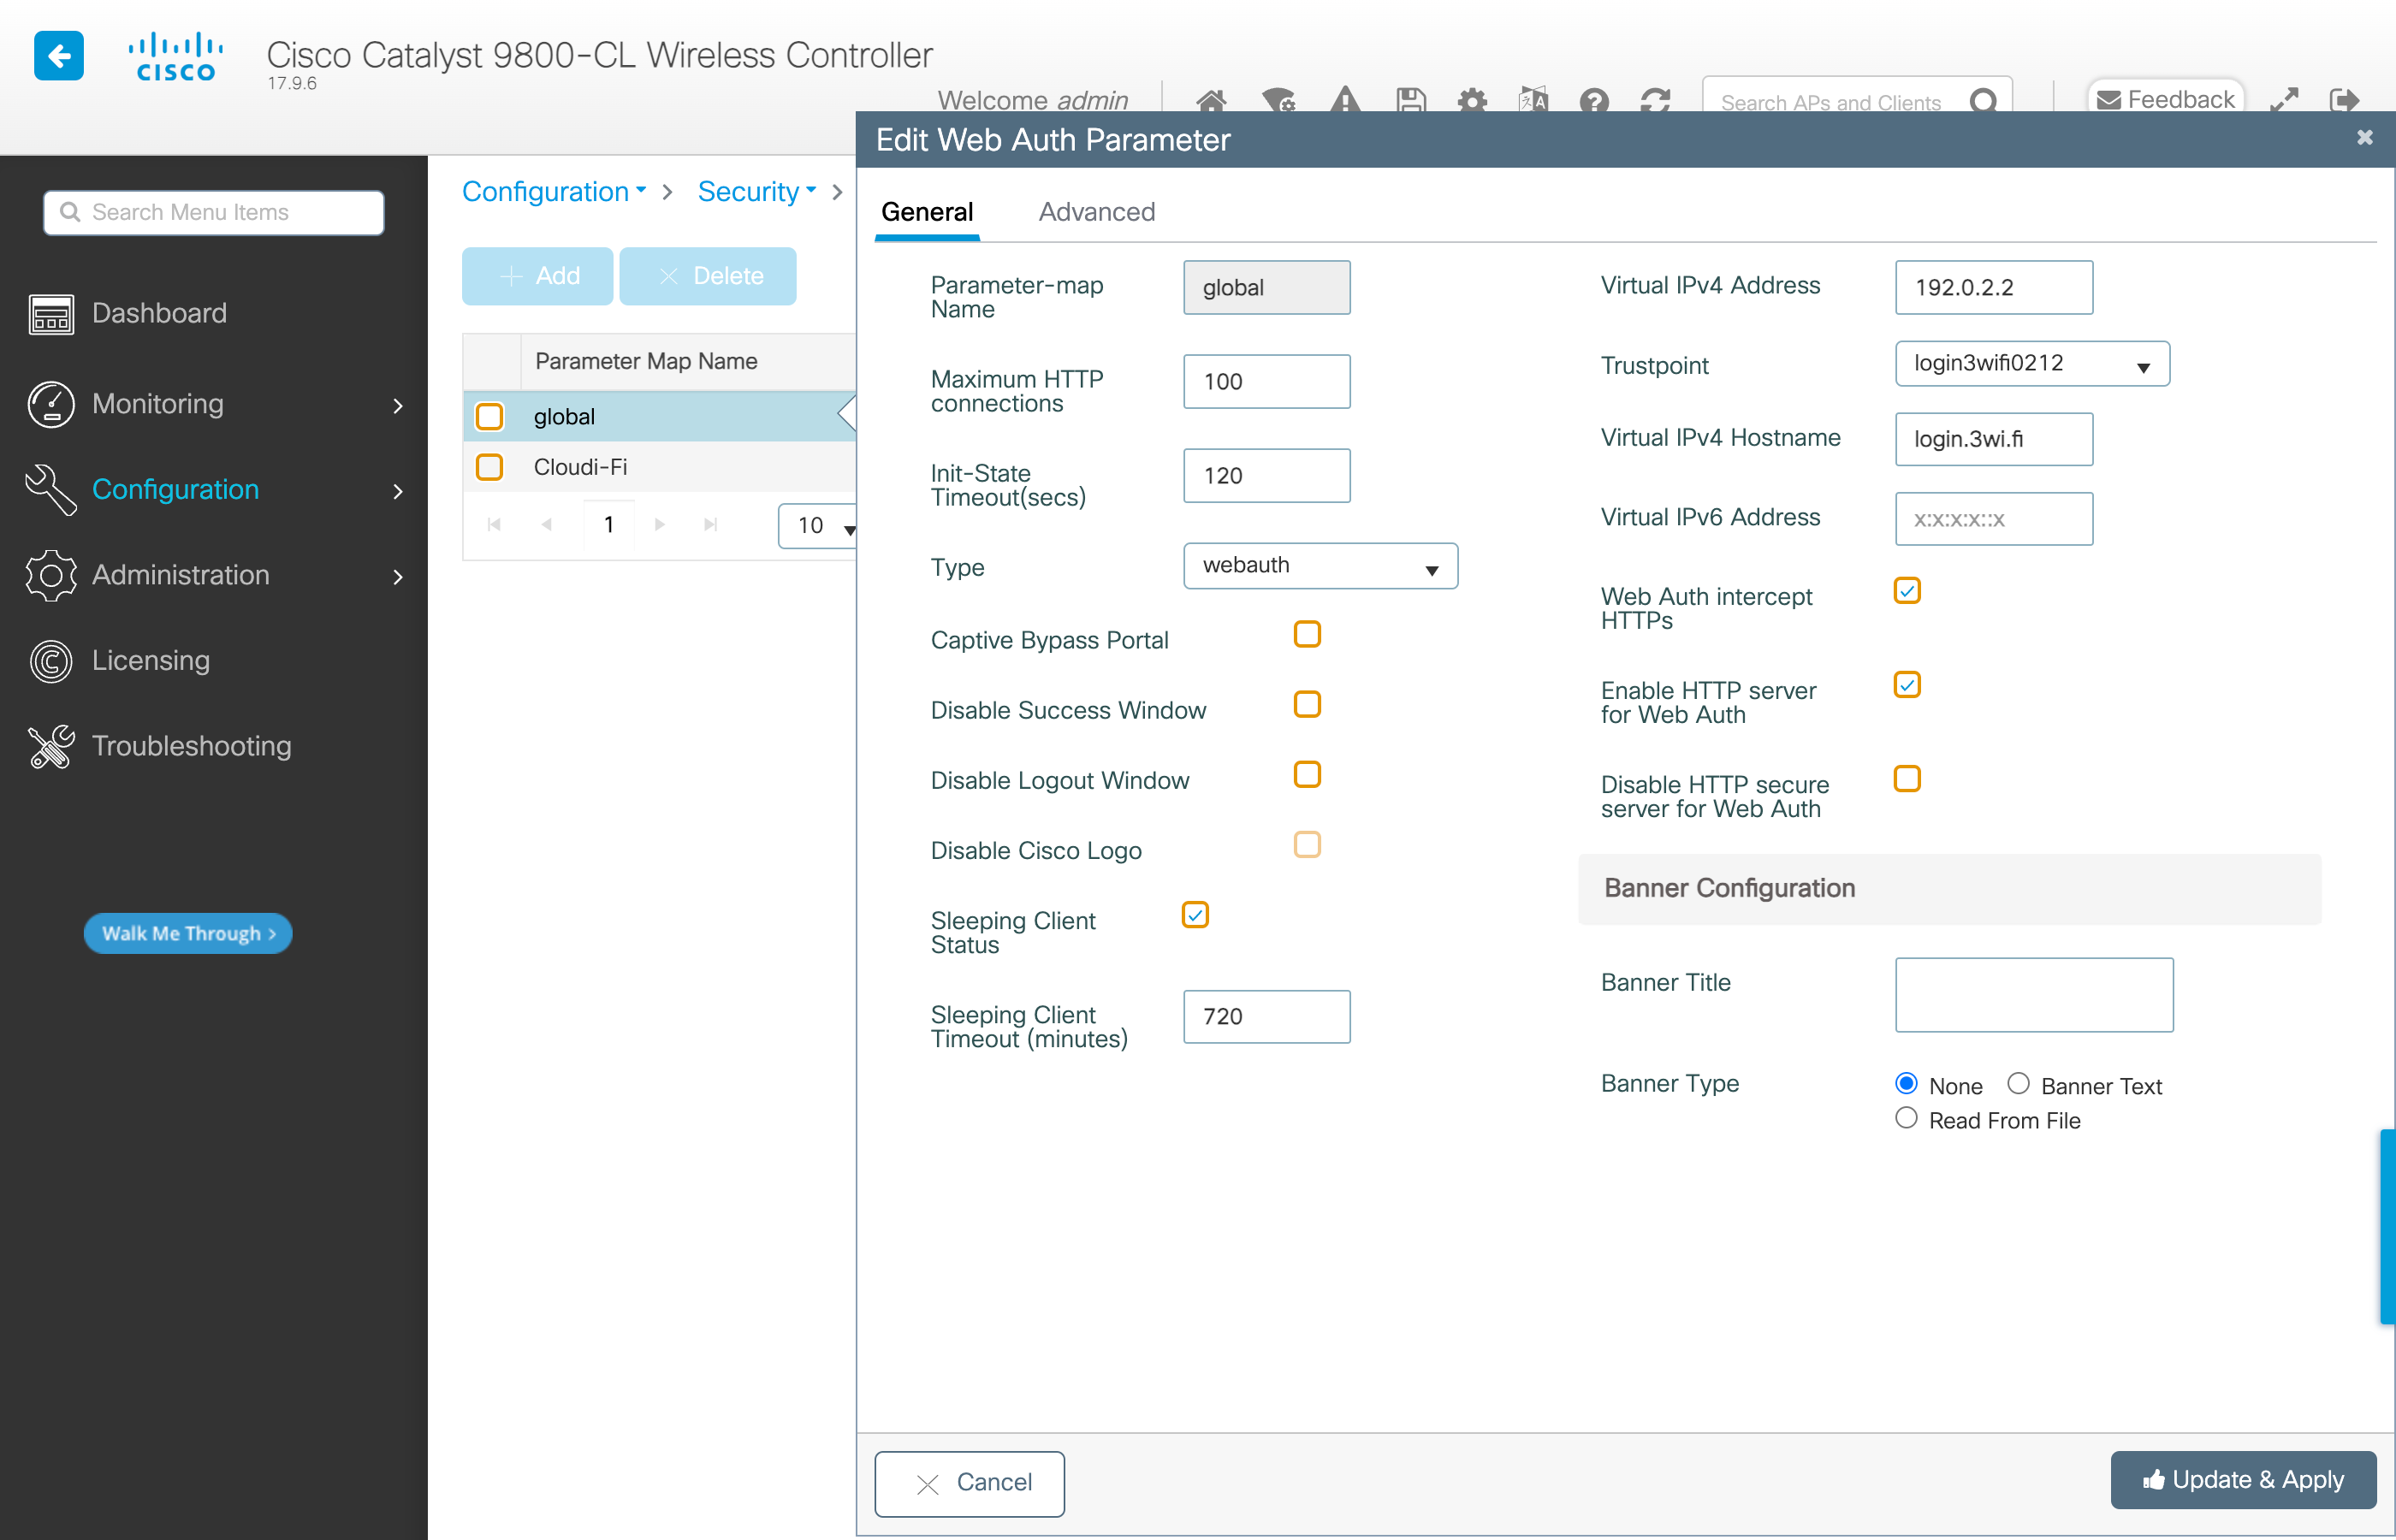Switch to the Advanced tab
2396x1540 pixels.
[1096, 212]
